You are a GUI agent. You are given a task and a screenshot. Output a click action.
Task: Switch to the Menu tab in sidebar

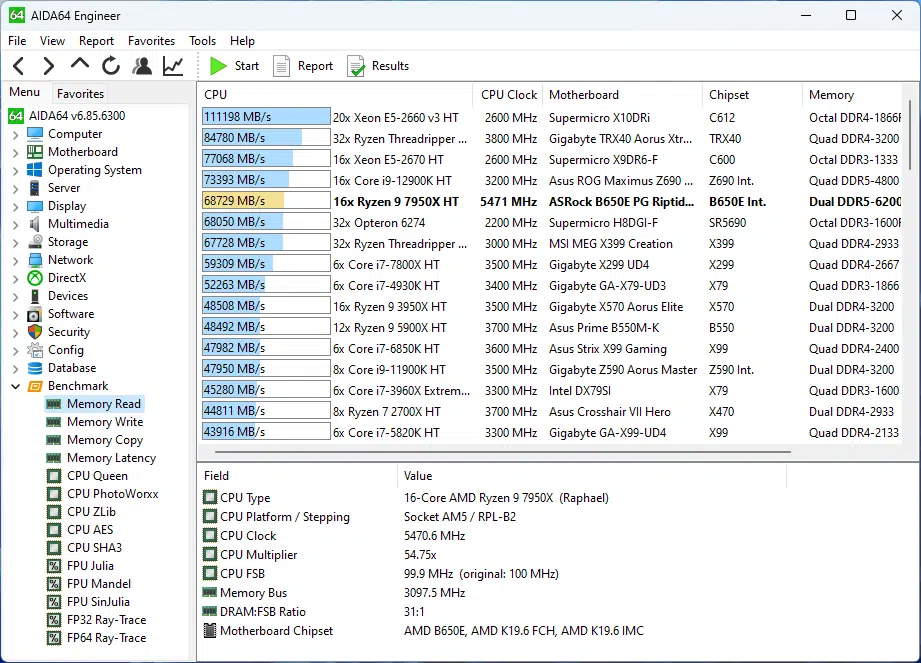pos(25,92)
